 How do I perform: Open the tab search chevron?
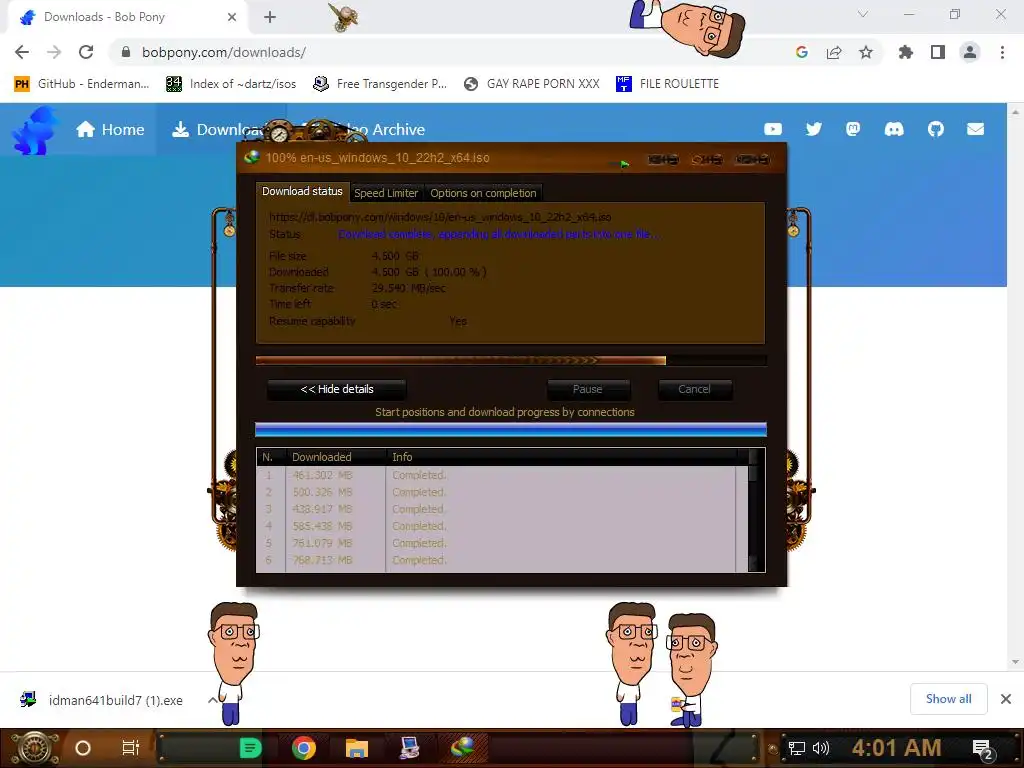863,14
